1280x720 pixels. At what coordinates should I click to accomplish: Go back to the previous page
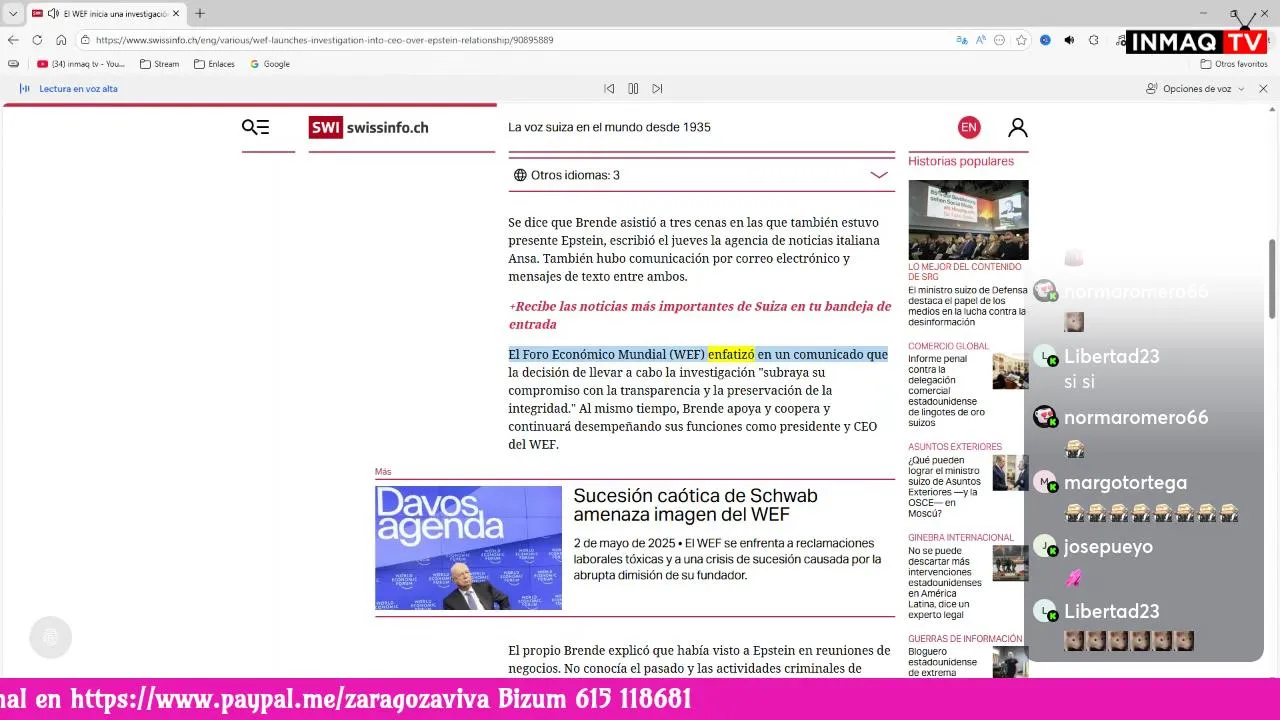(x=13, y=40)
